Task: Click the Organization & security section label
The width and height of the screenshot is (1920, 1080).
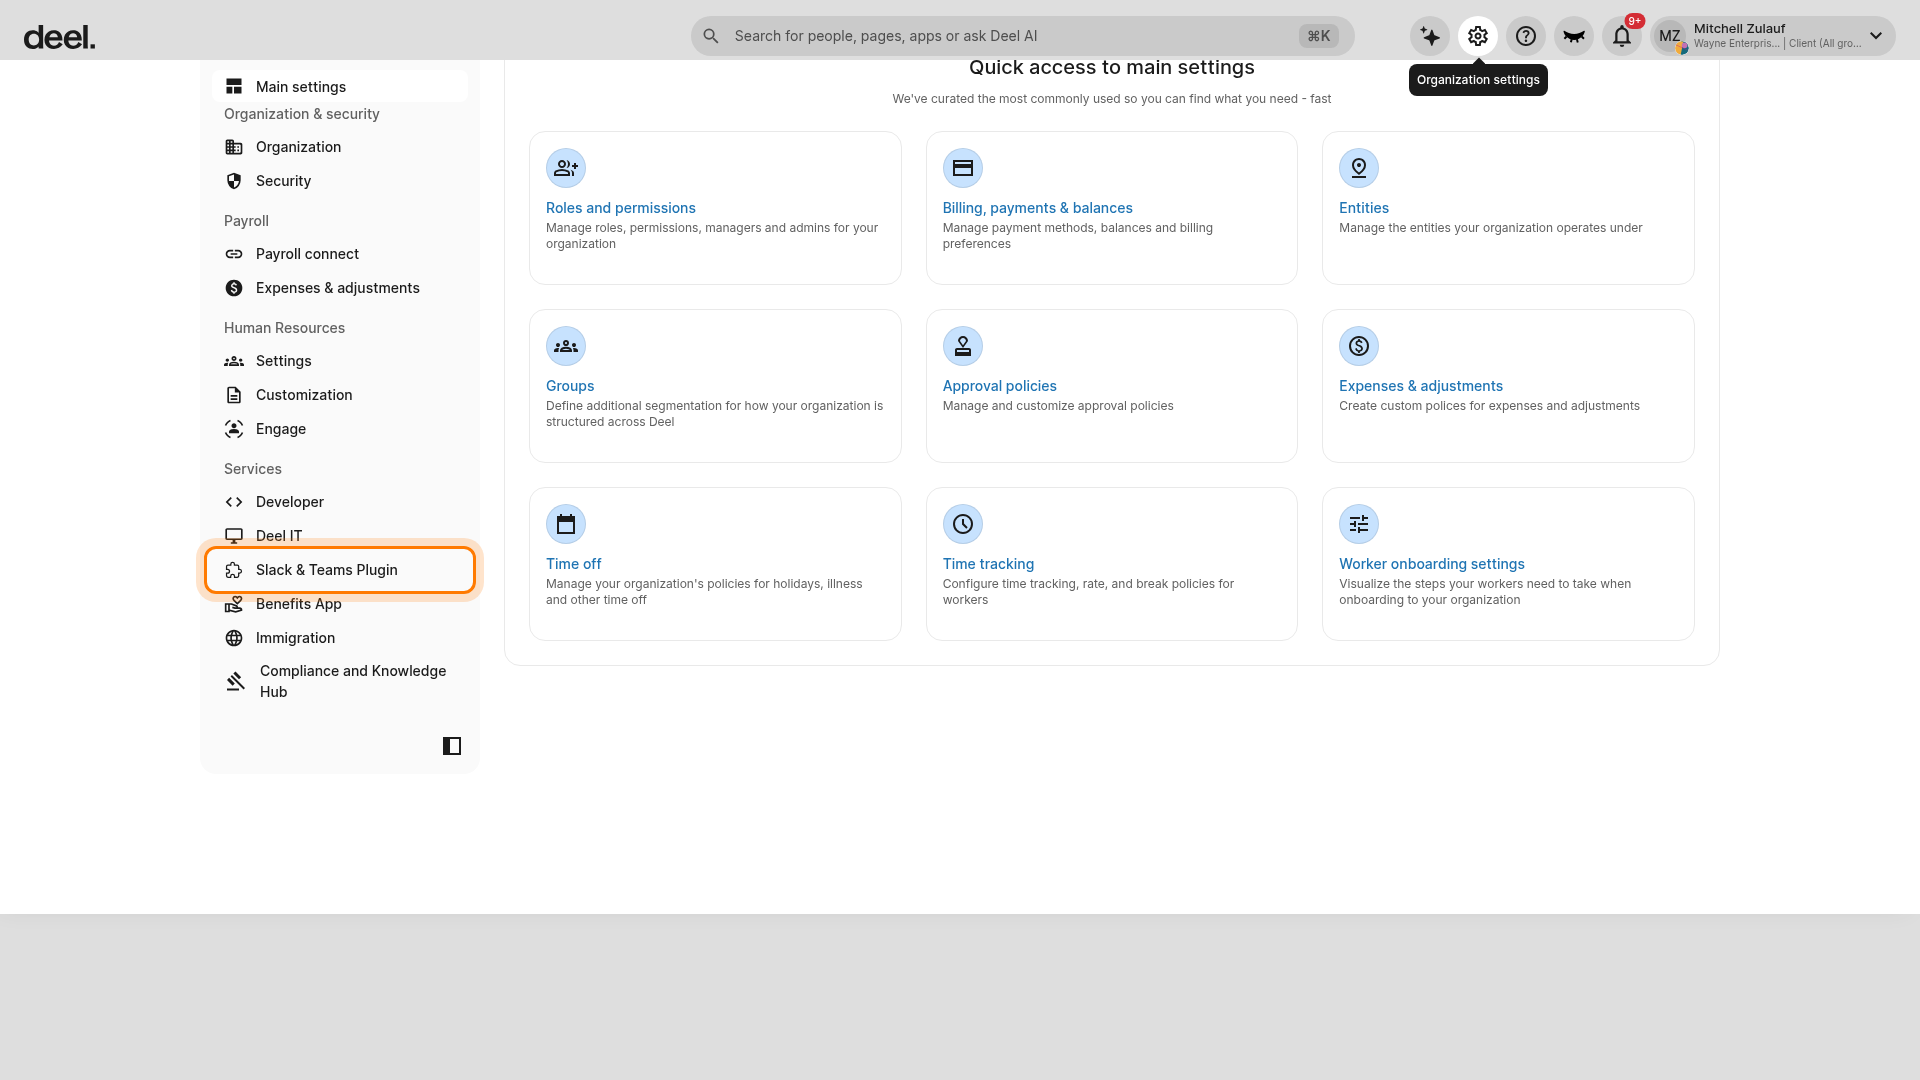Action: pyautogui.click(x=302, y=114)
